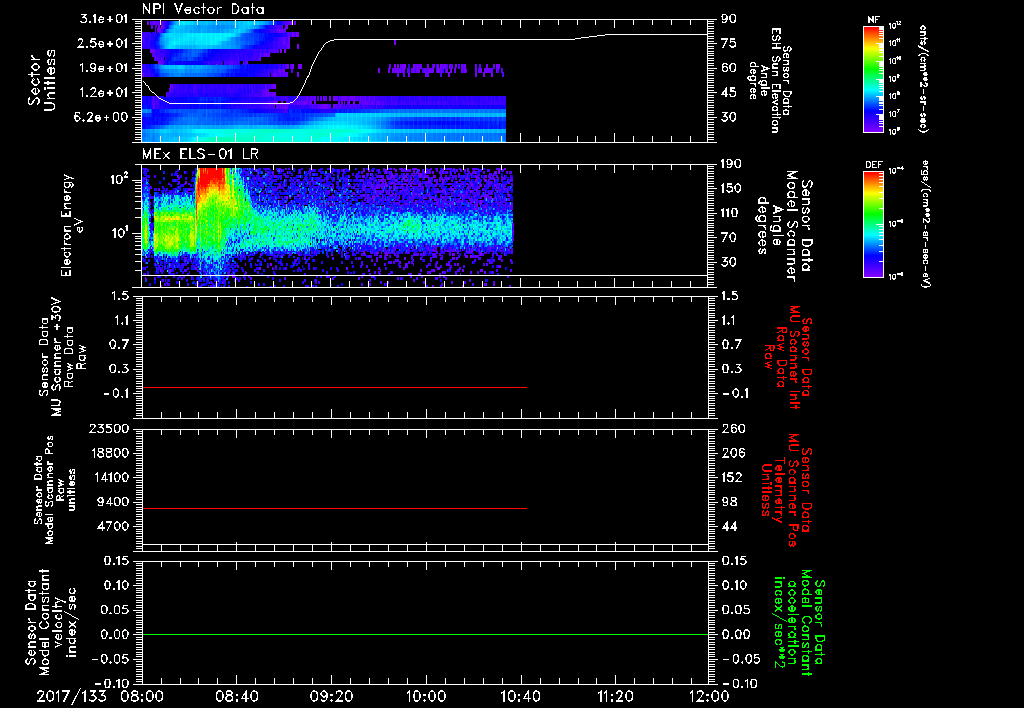Click the 08:40 time axis label
Screen dimensions: 1024x708
pyautogui.click(x=236, y=696)
